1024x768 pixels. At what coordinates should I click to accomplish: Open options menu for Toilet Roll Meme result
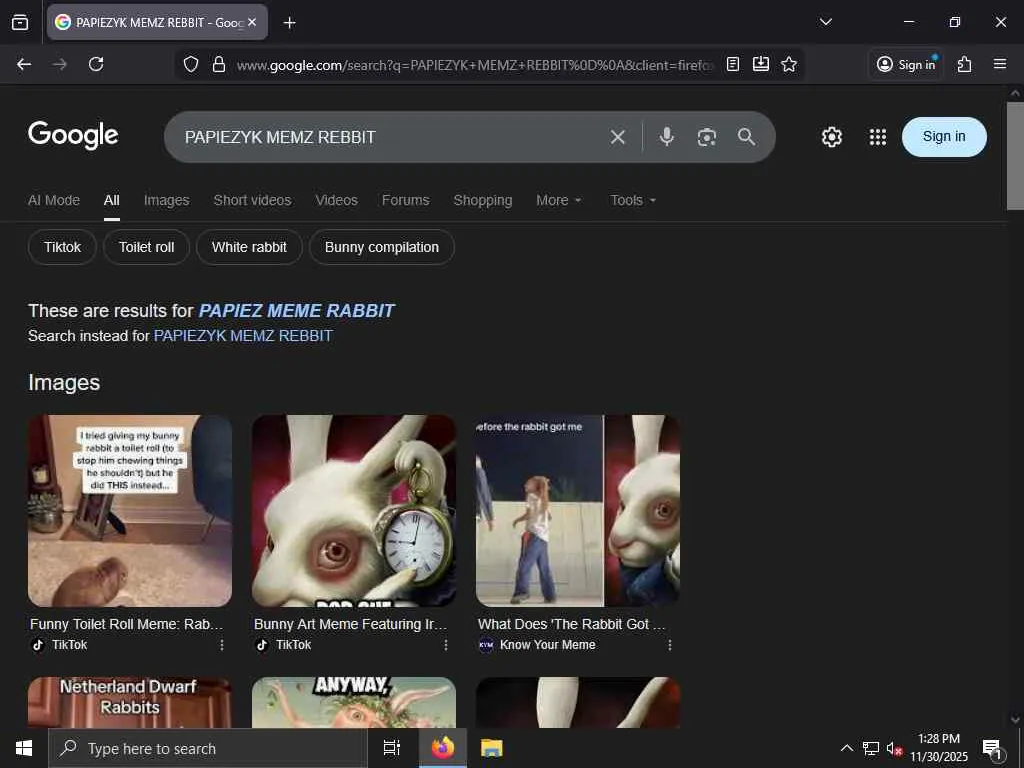222,645
